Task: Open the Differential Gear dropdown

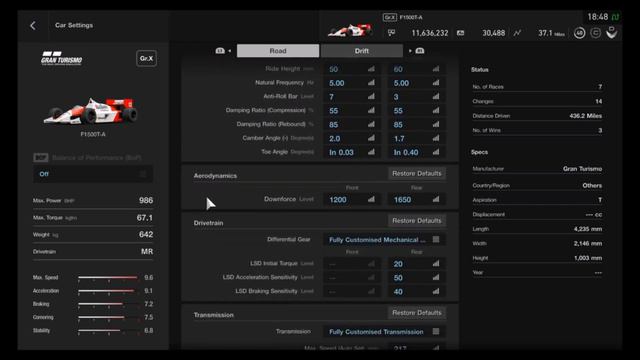Action: 384,240
